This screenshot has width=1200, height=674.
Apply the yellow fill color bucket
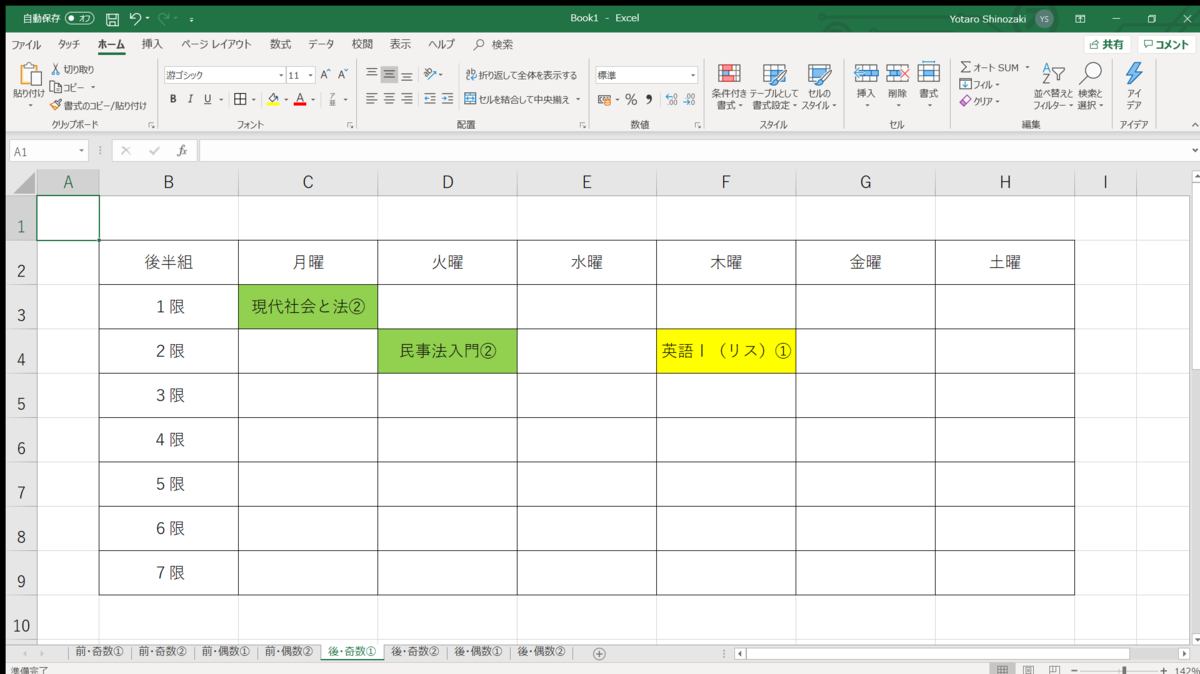pyautogui.click(x=273, y=99)
